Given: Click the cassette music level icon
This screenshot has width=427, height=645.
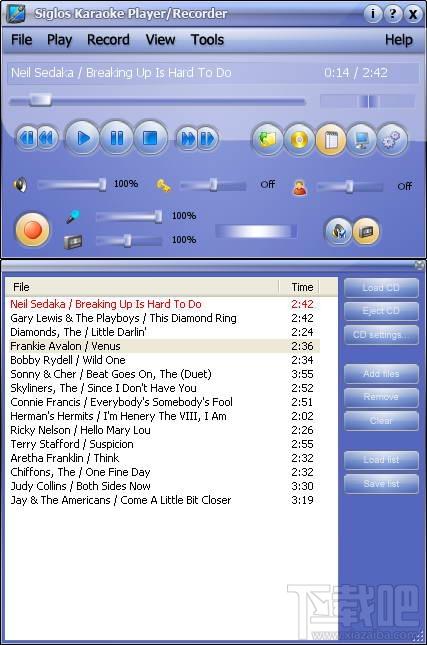Looking at the screenshot, I should point(73,241).
